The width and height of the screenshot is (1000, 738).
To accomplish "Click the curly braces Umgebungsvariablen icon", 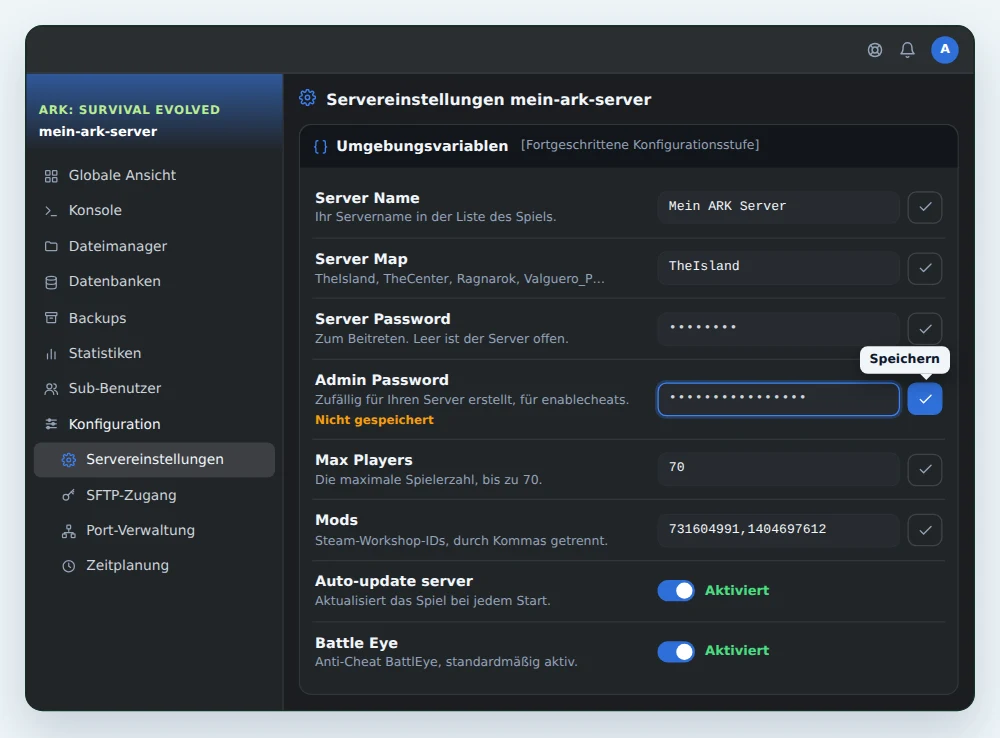I will click(x=321, y=146).
